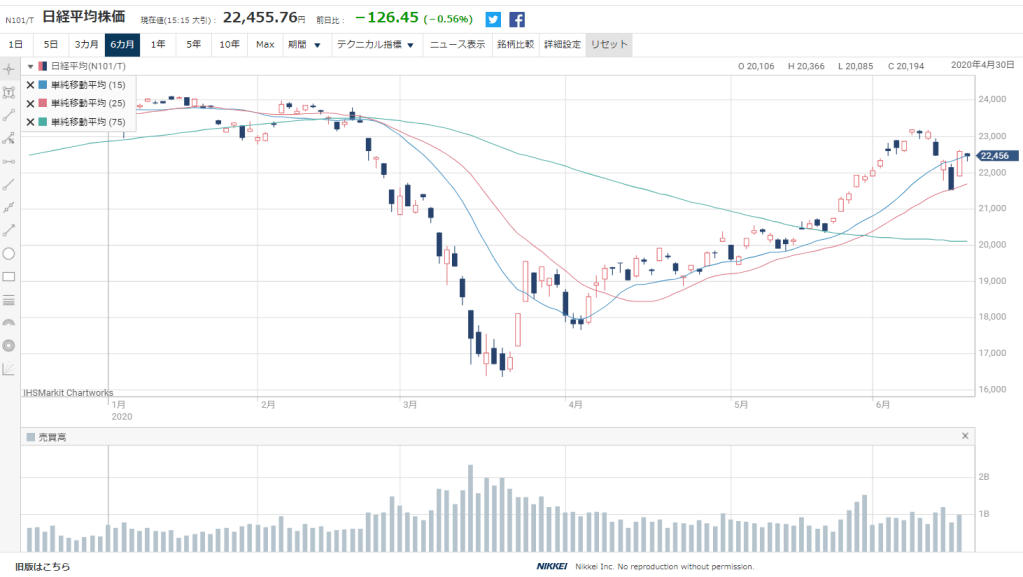This screenshot has height=577, width=1023.
Task: Select the crosshair cursor tool
Action: coord(9,69)
